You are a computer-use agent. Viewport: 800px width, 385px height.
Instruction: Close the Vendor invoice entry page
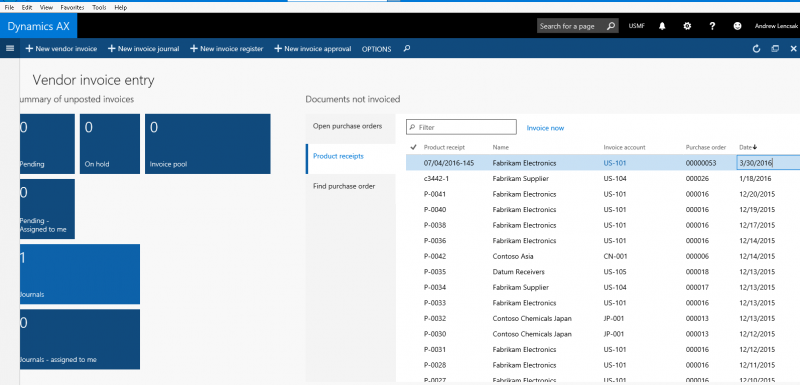[793, 49]
